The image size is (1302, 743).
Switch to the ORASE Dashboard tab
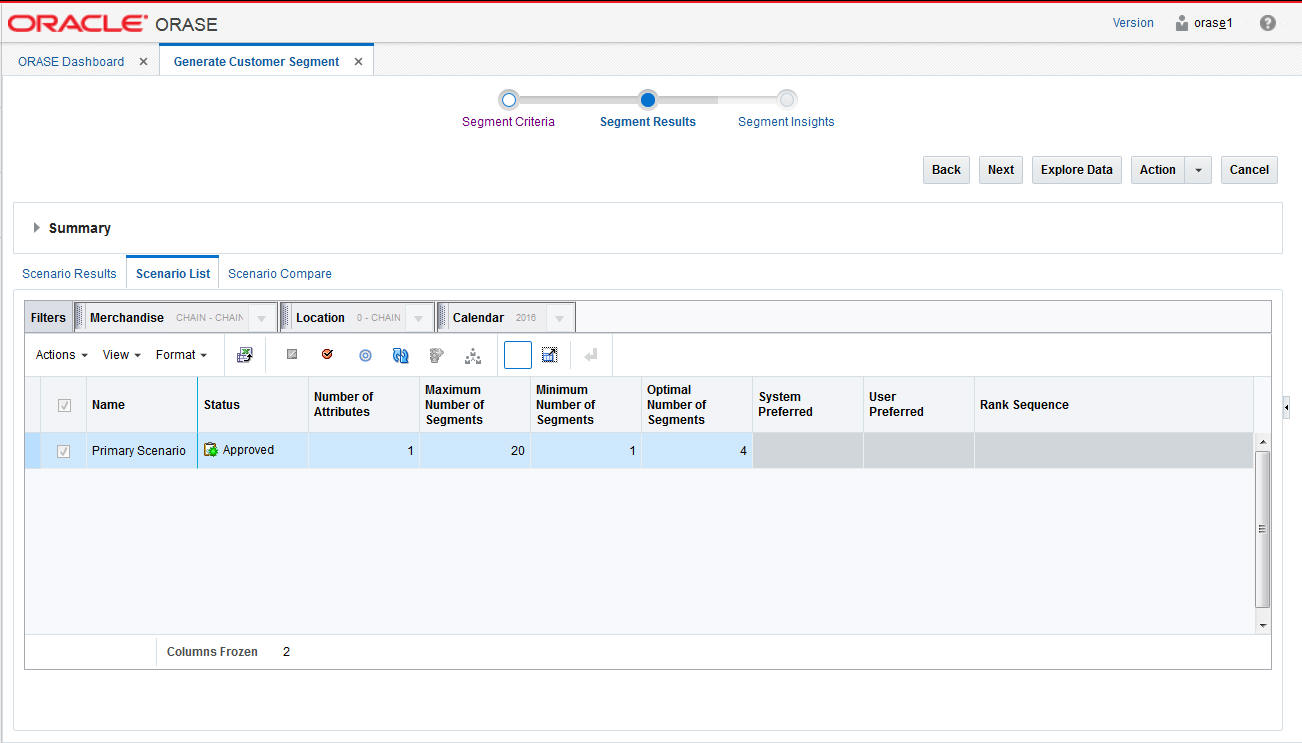coord(71,62)
